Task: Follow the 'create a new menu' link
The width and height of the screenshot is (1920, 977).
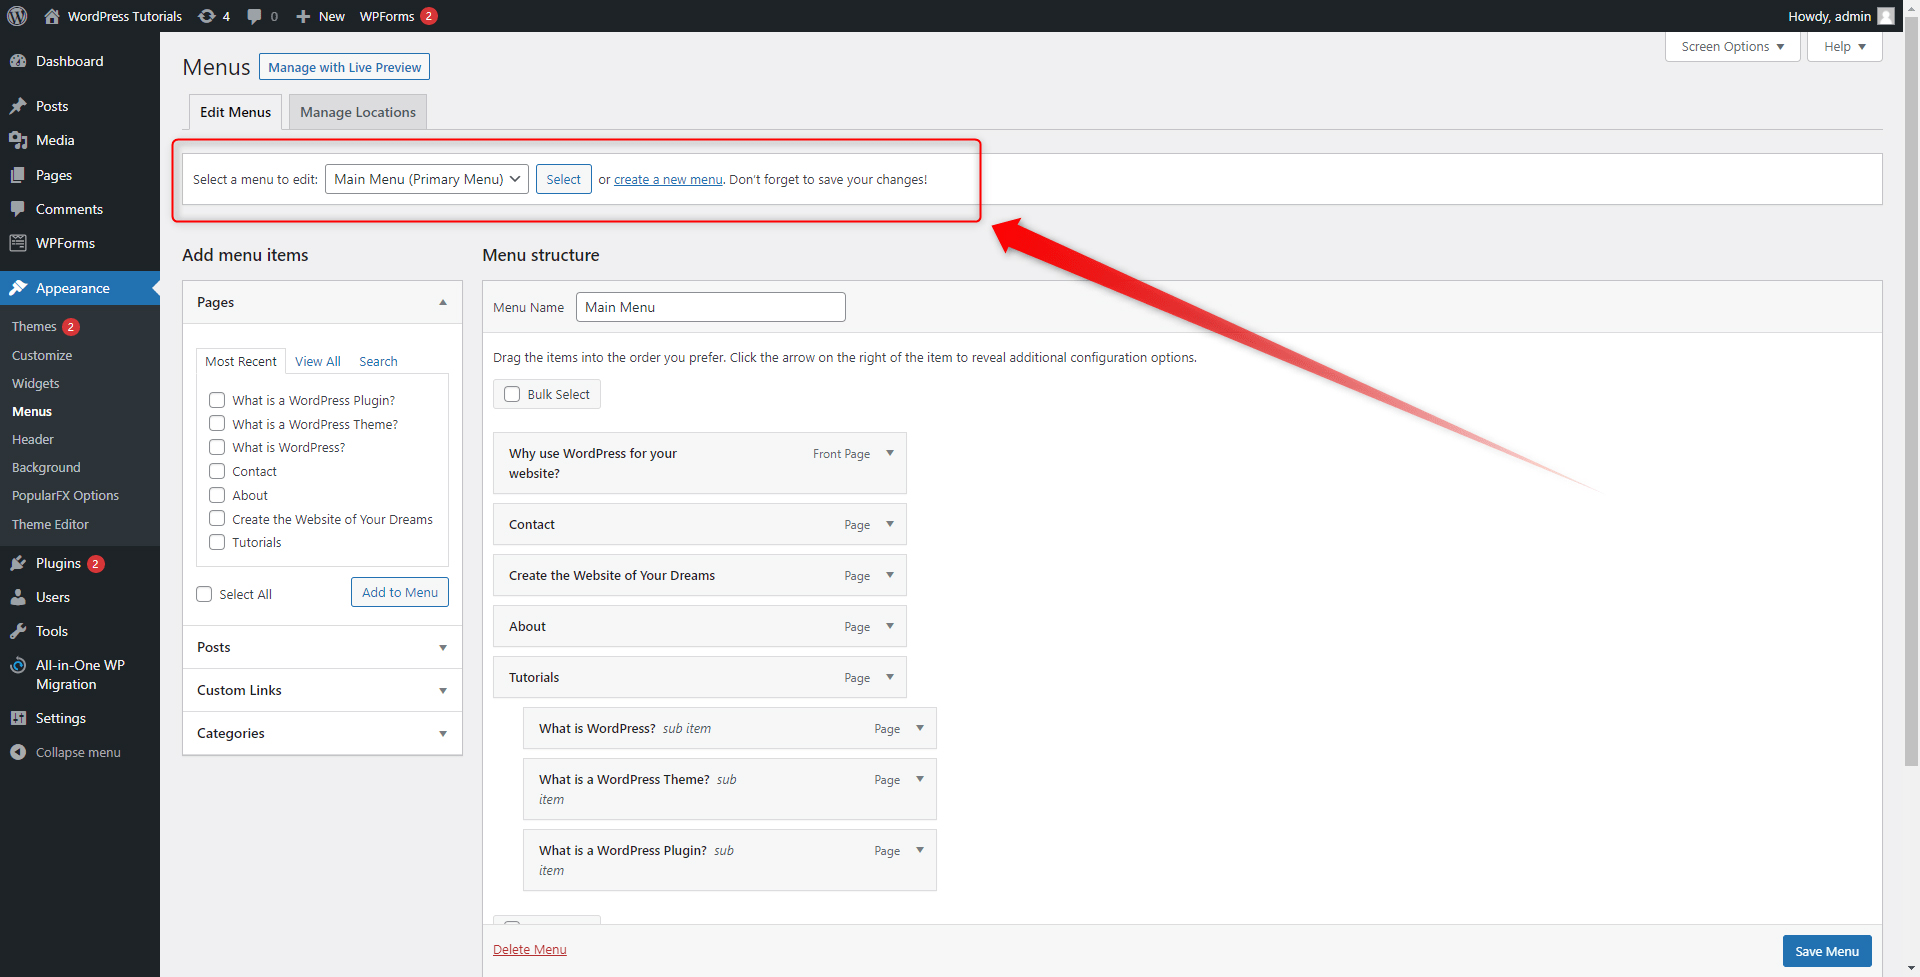Action: click(668, 180)
